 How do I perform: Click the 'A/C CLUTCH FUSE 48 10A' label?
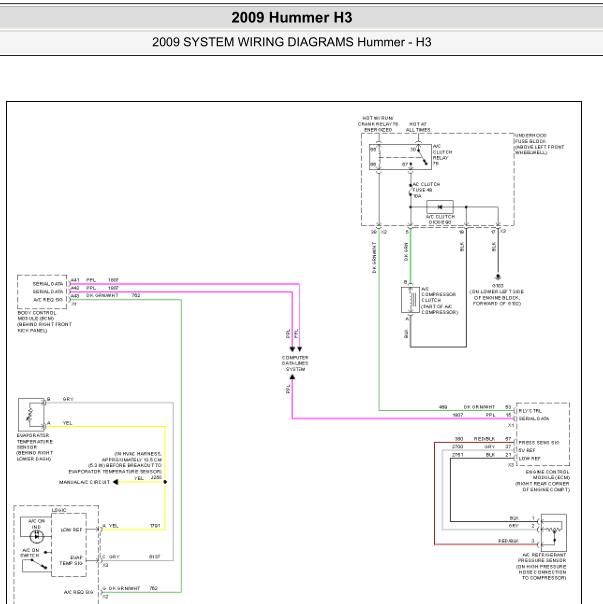(426, 190)
